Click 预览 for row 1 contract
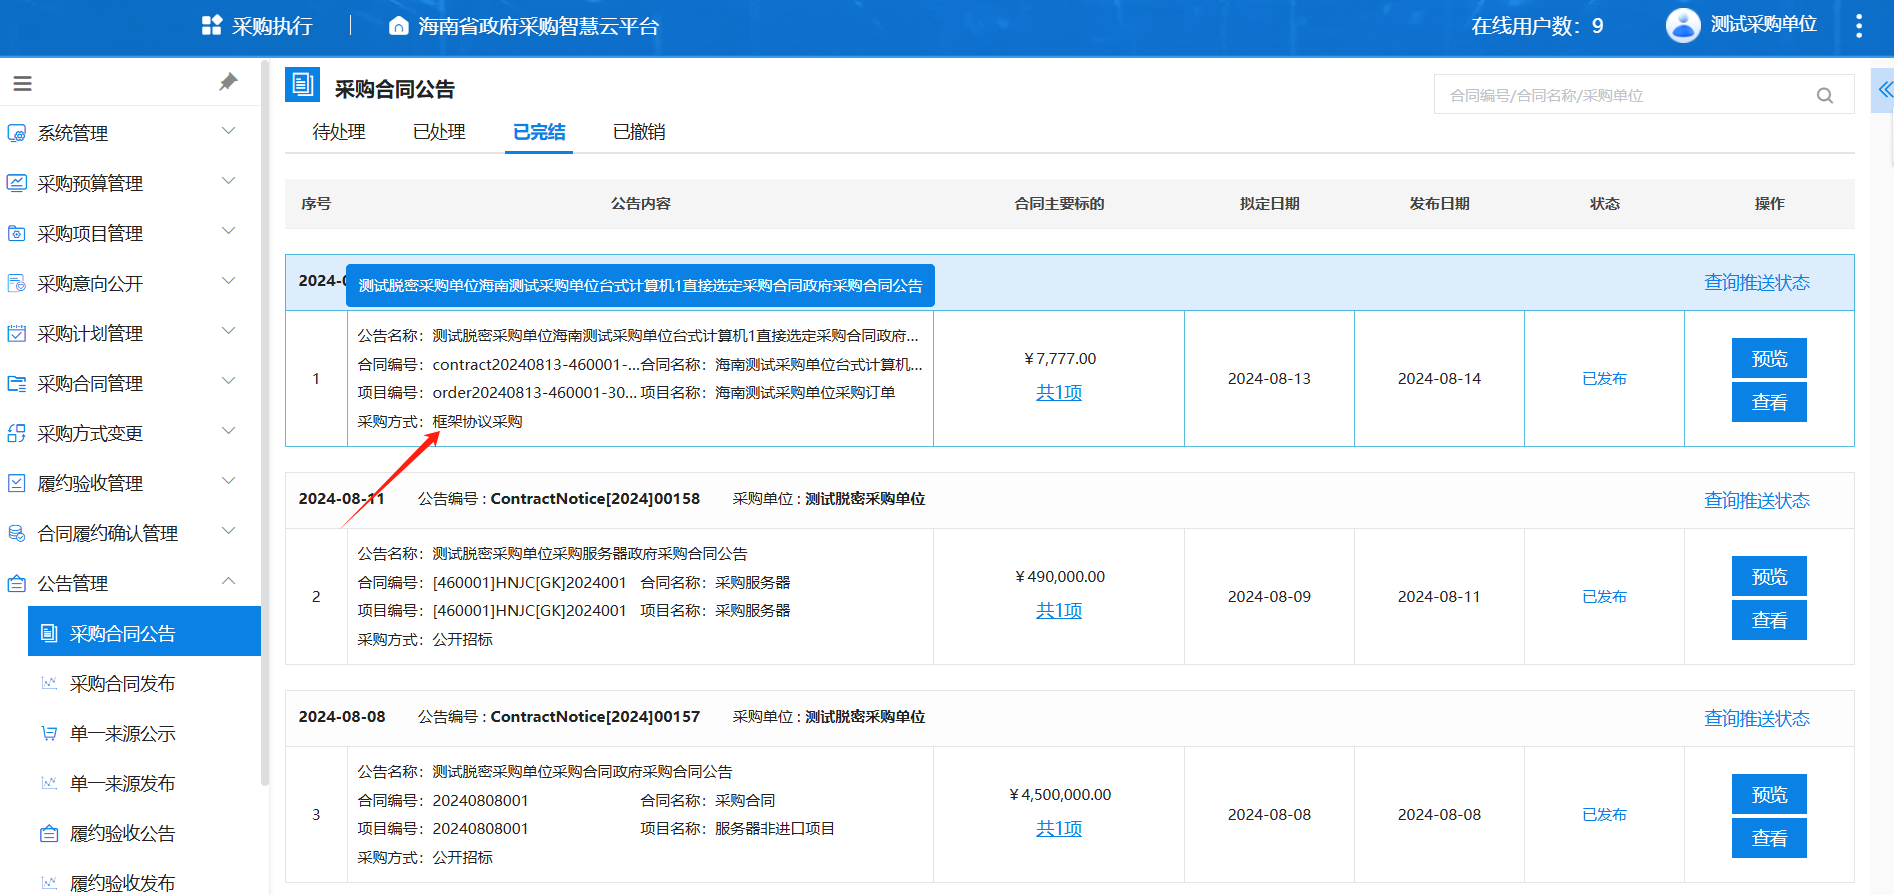1894x895 pixels. (x=1769, y=358)
